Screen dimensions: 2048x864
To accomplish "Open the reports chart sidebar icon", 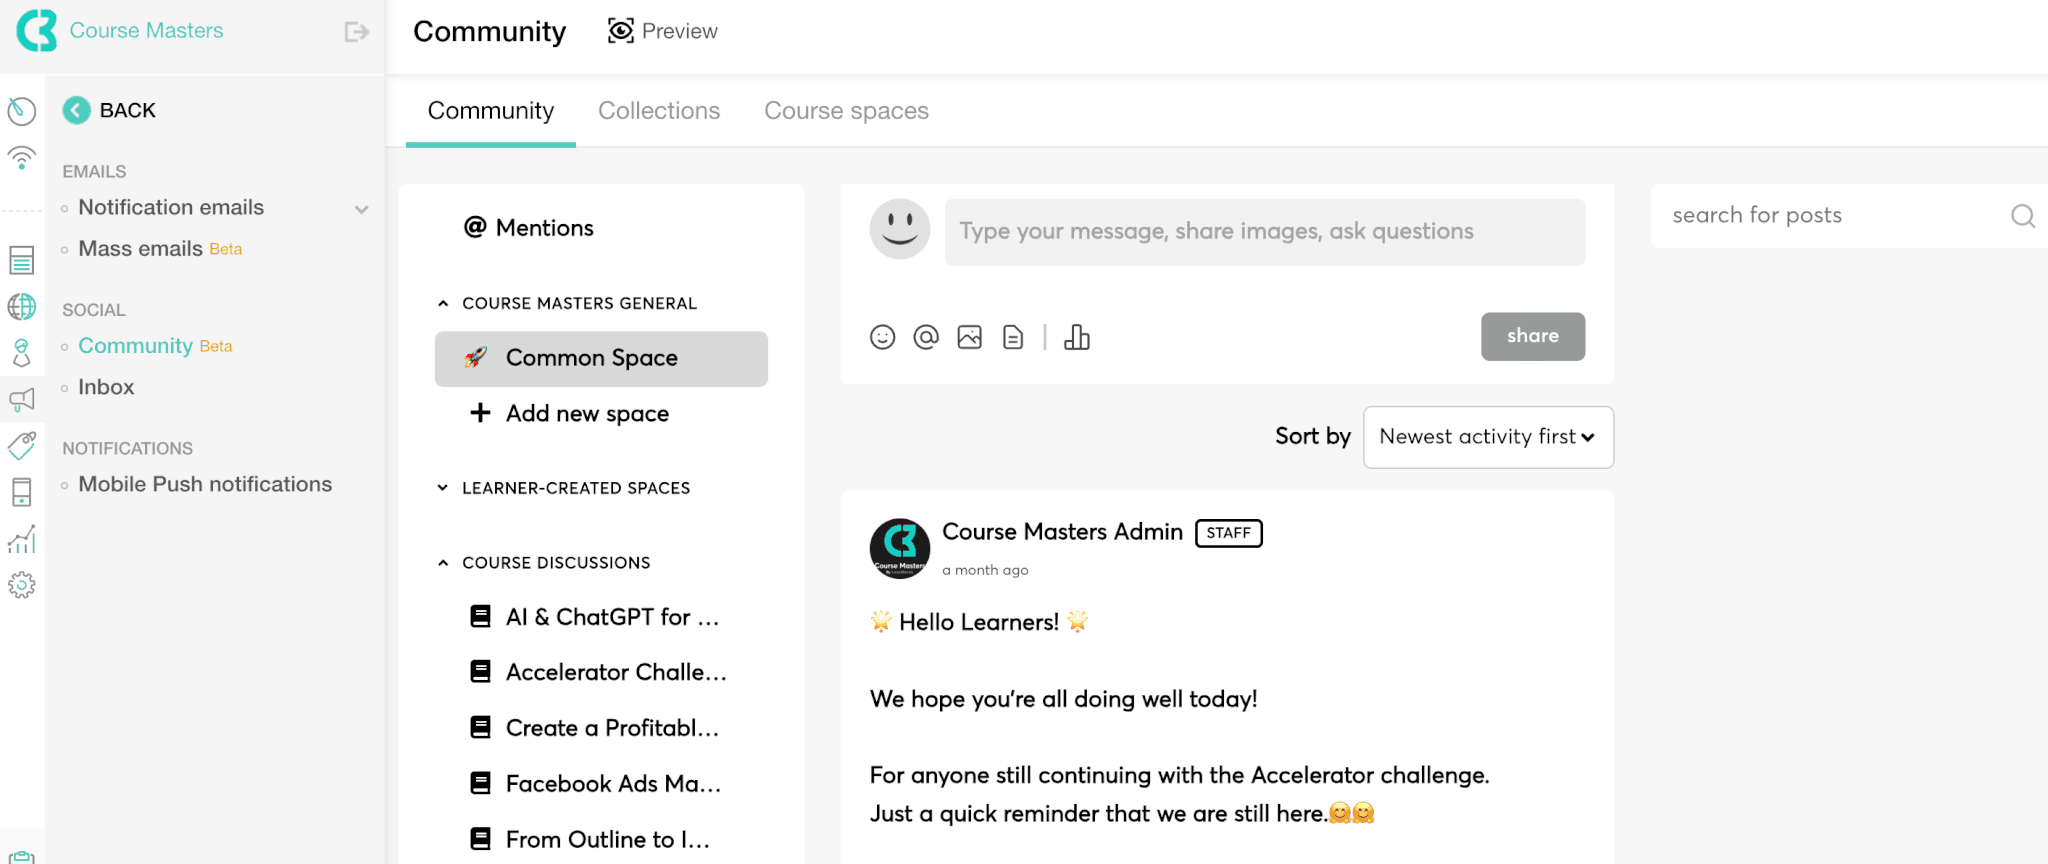I will (x=22, y=539).
